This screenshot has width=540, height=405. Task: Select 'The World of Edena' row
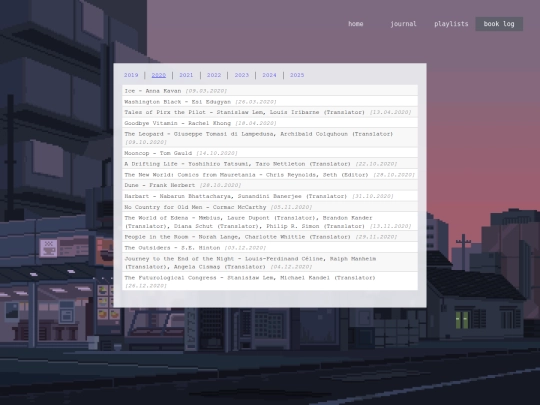(x=270, y=222)
